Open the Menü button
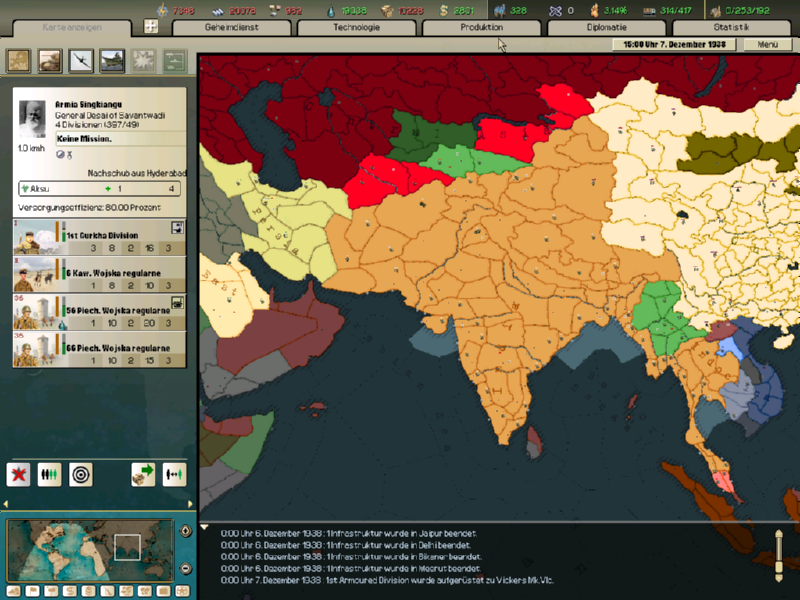Screen dimensions: 800x600 [x=768, y=44]
